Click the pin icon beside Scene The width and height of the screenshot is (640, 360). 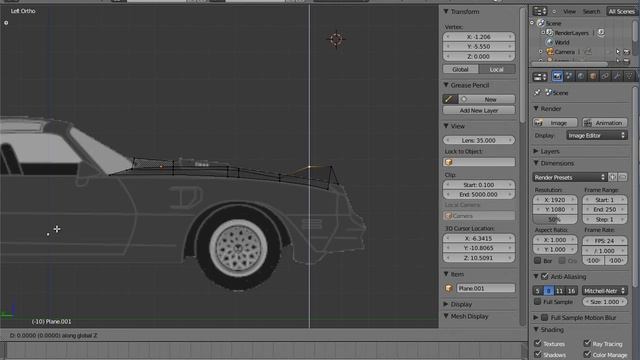tap(537, 93)
